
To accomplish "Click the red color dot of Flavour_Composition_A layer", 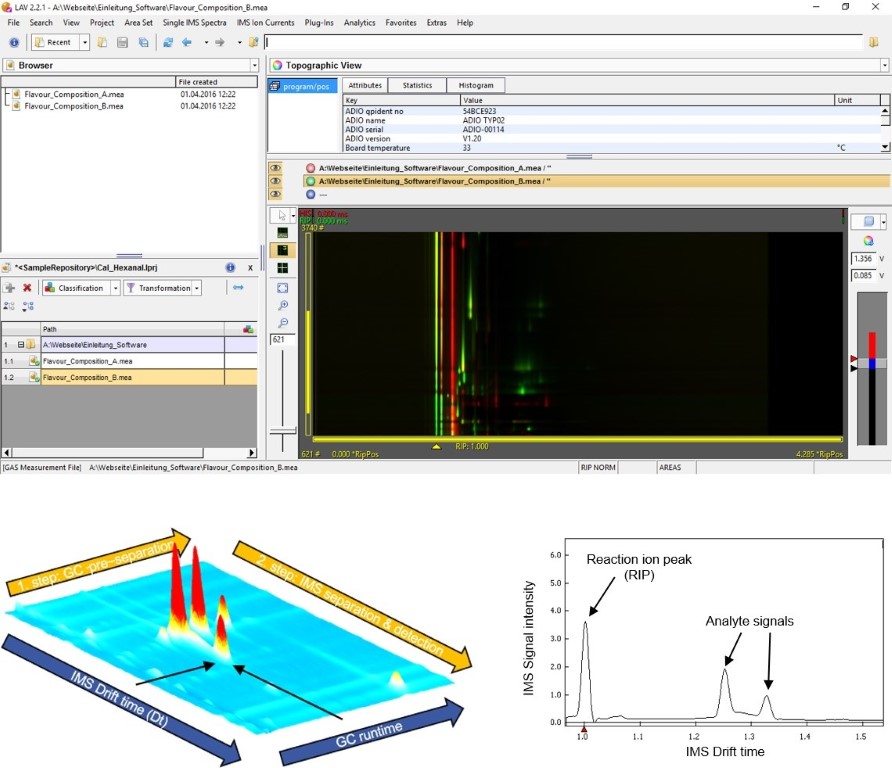I will [x=311, y=168].
